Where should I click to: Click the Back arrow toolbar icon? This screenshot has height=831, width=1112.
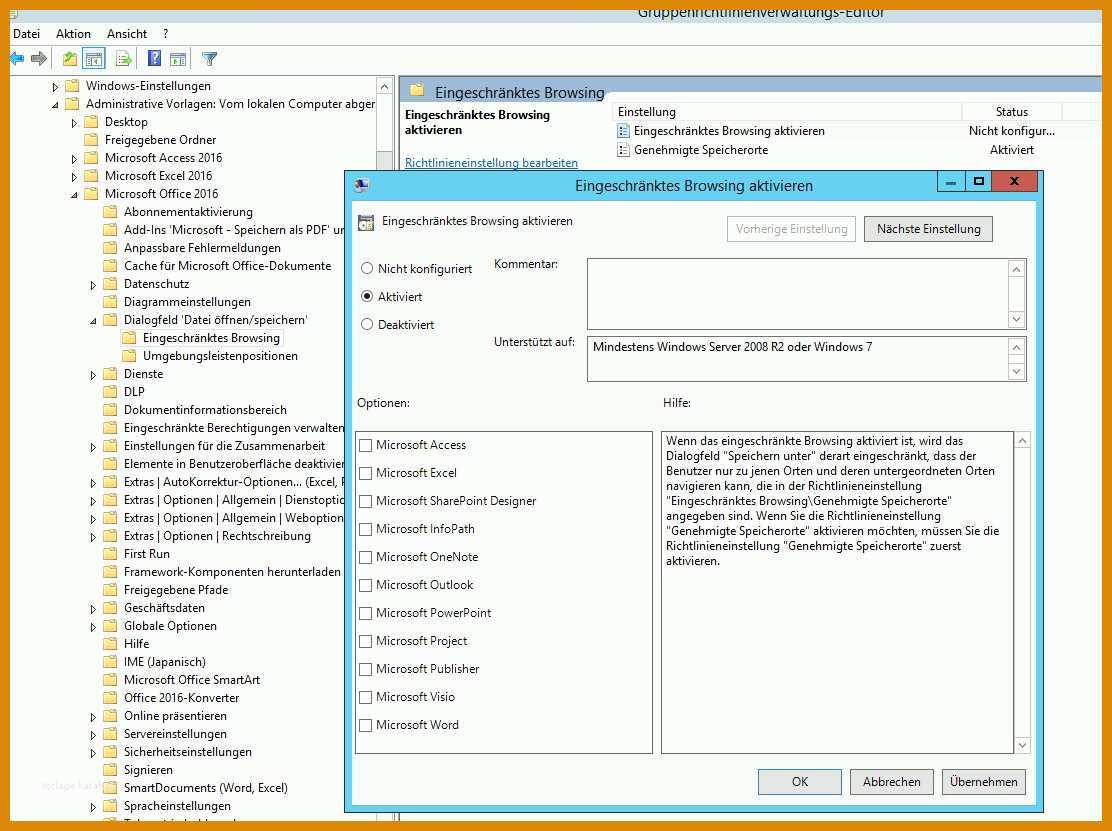(17, 59)
